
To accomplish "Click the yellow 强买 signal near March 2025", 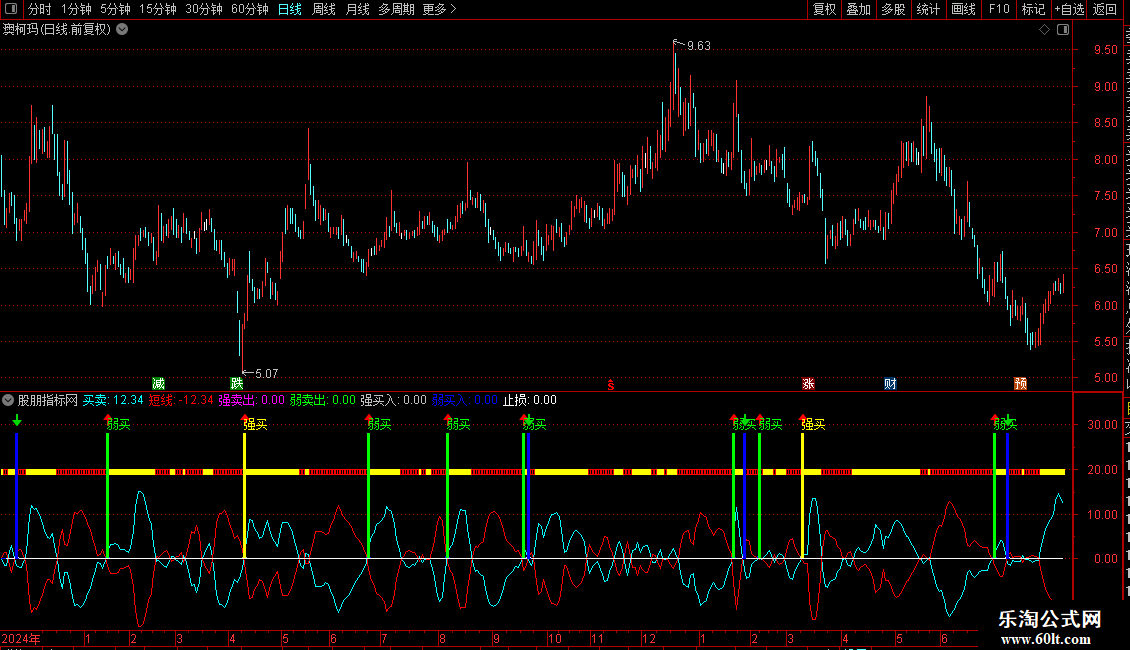I will click(813, 424).
